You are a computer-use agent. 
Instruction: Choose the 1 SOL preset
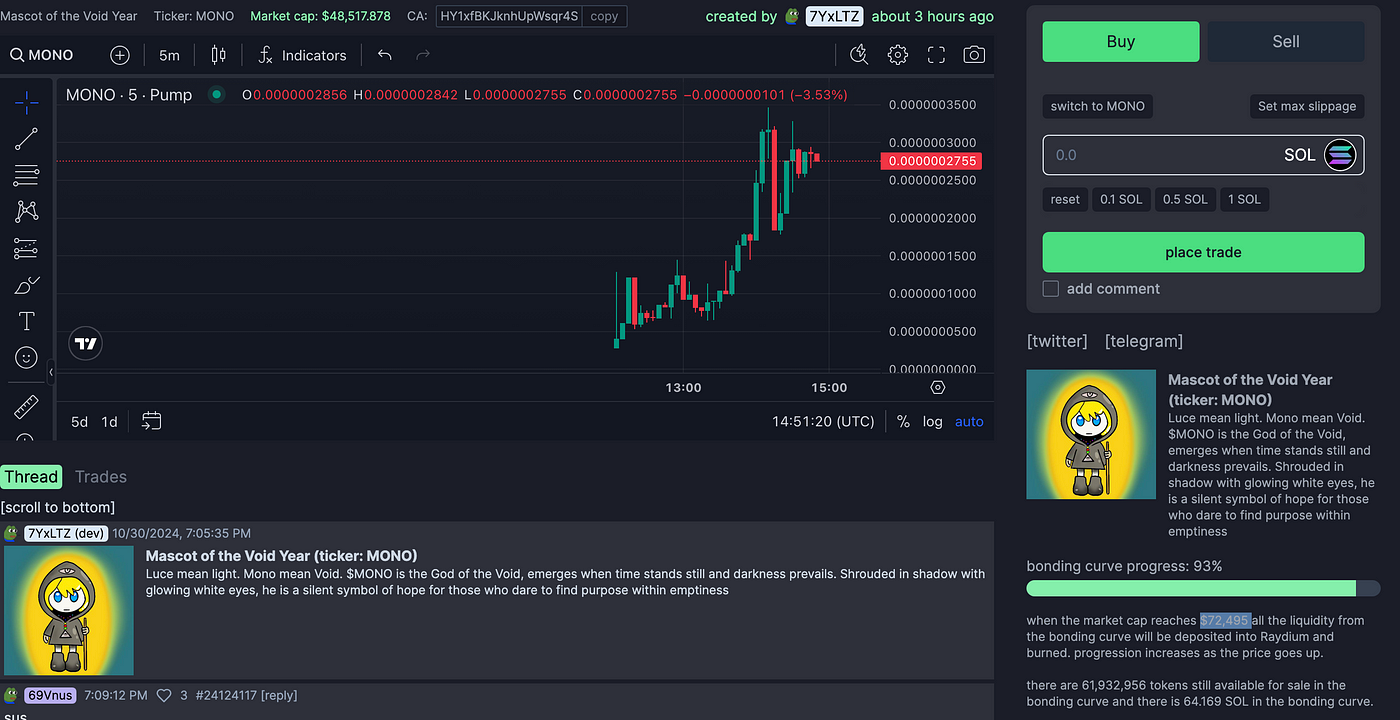[1244, 199]
